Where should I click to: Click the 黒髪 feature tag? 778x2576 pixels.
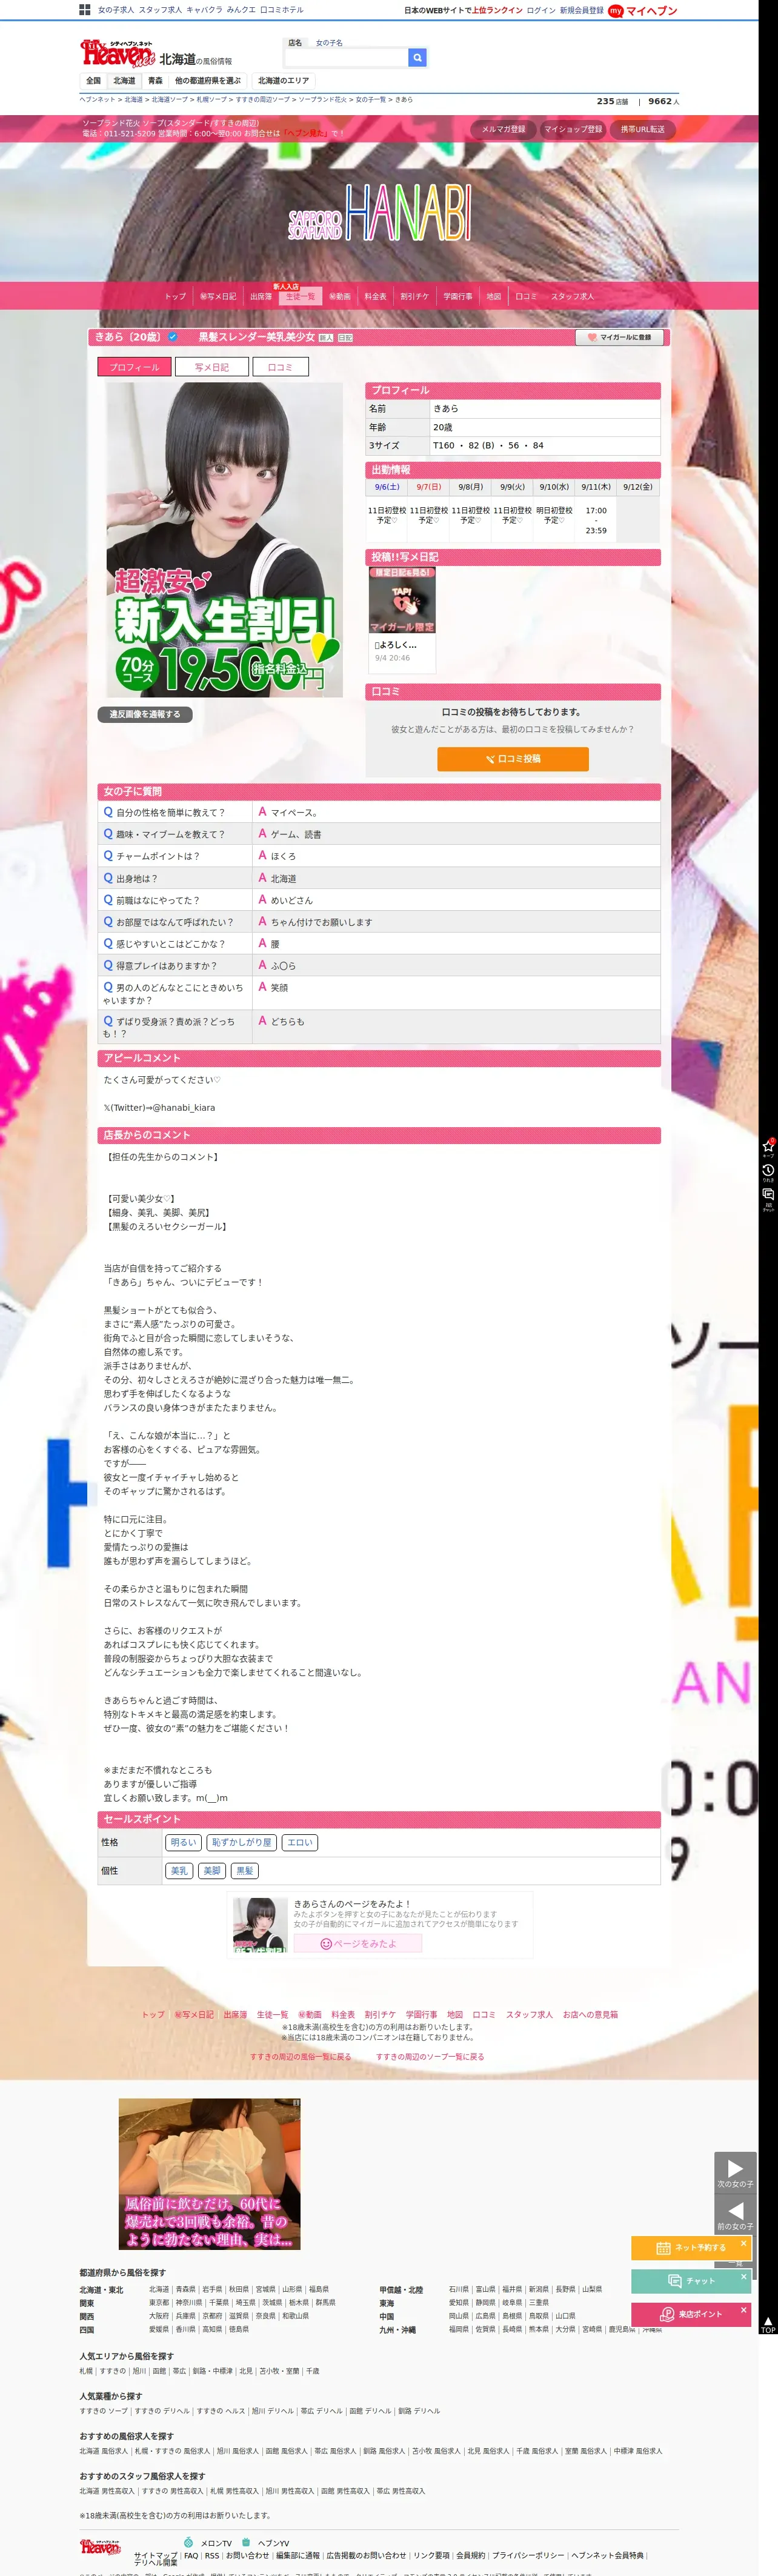coord(245,1870)
